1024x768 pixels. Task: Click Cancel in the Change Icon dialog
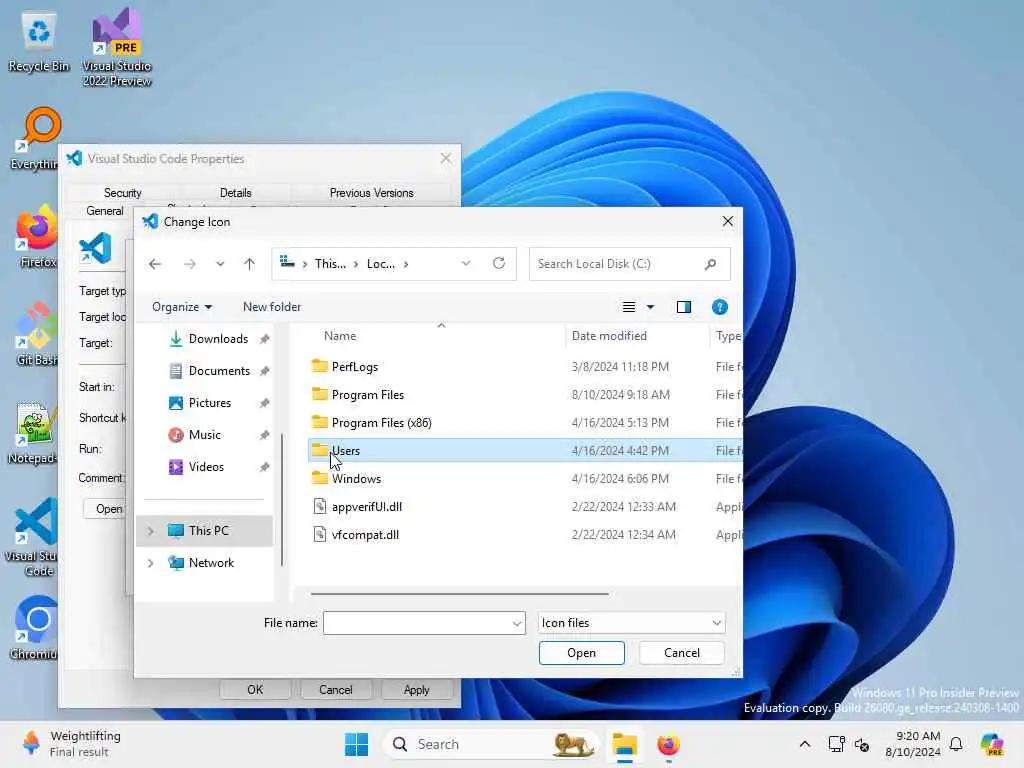(681, 653)
